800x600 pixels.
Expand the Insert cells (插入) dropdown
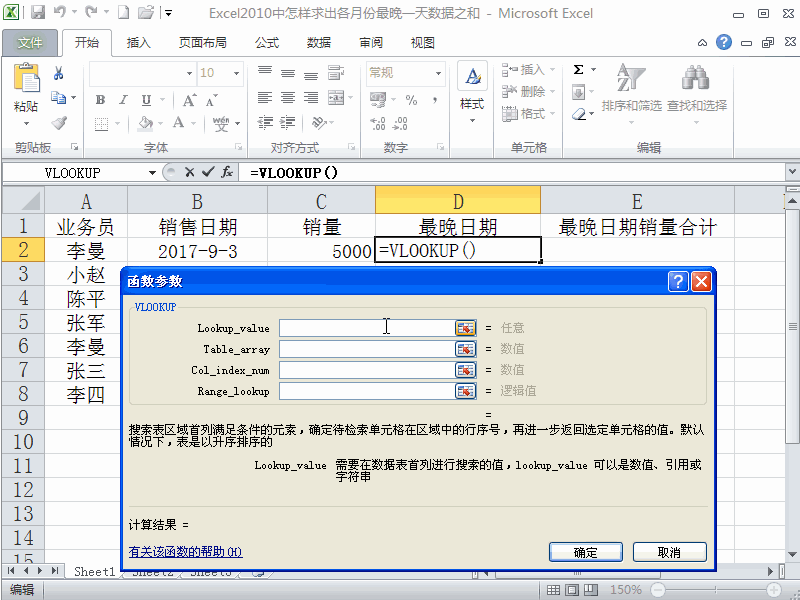click(x=553, y=69)
